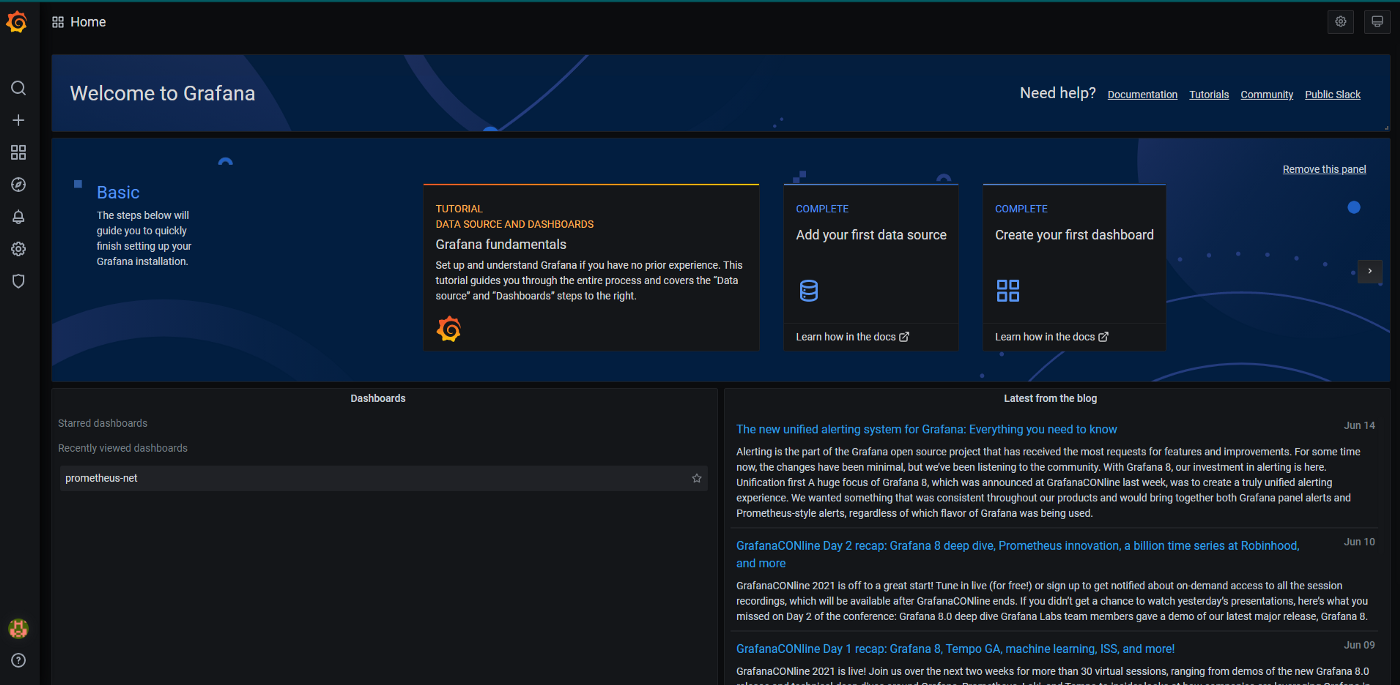The height and width of the screenshot is (685, 1400).
Task: Open the Explore compass icon
Action: (x=18, y=184)
